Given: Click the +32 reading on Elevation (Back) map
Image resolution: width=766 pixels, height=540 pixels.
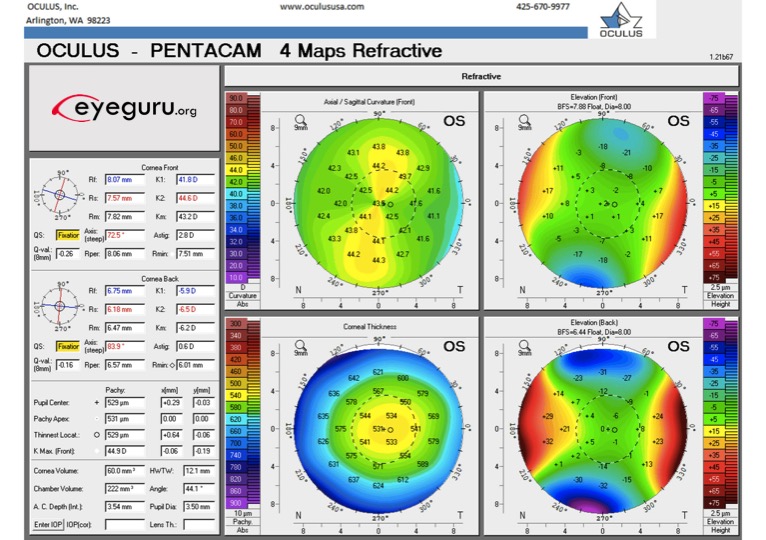Looking at the screenshot, I should tap(548, 441).
